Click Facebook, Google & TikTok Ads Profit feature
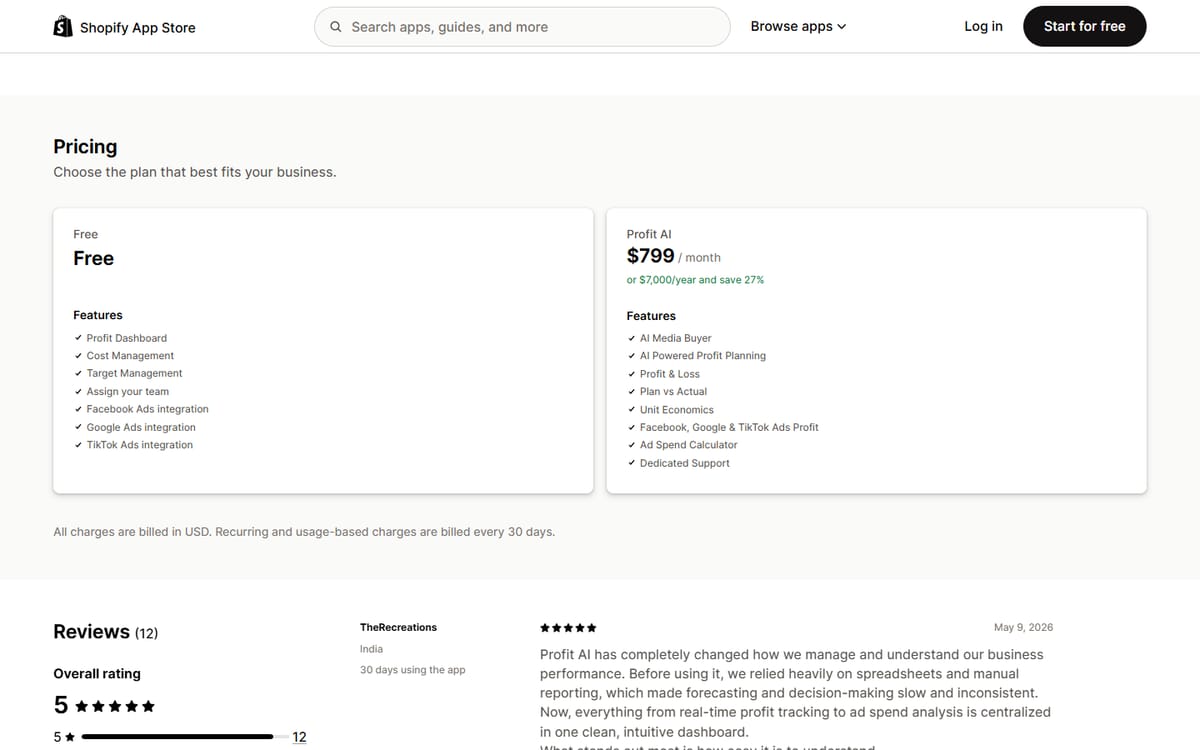Screen dimensions: 1200x750 pos(728,427)
